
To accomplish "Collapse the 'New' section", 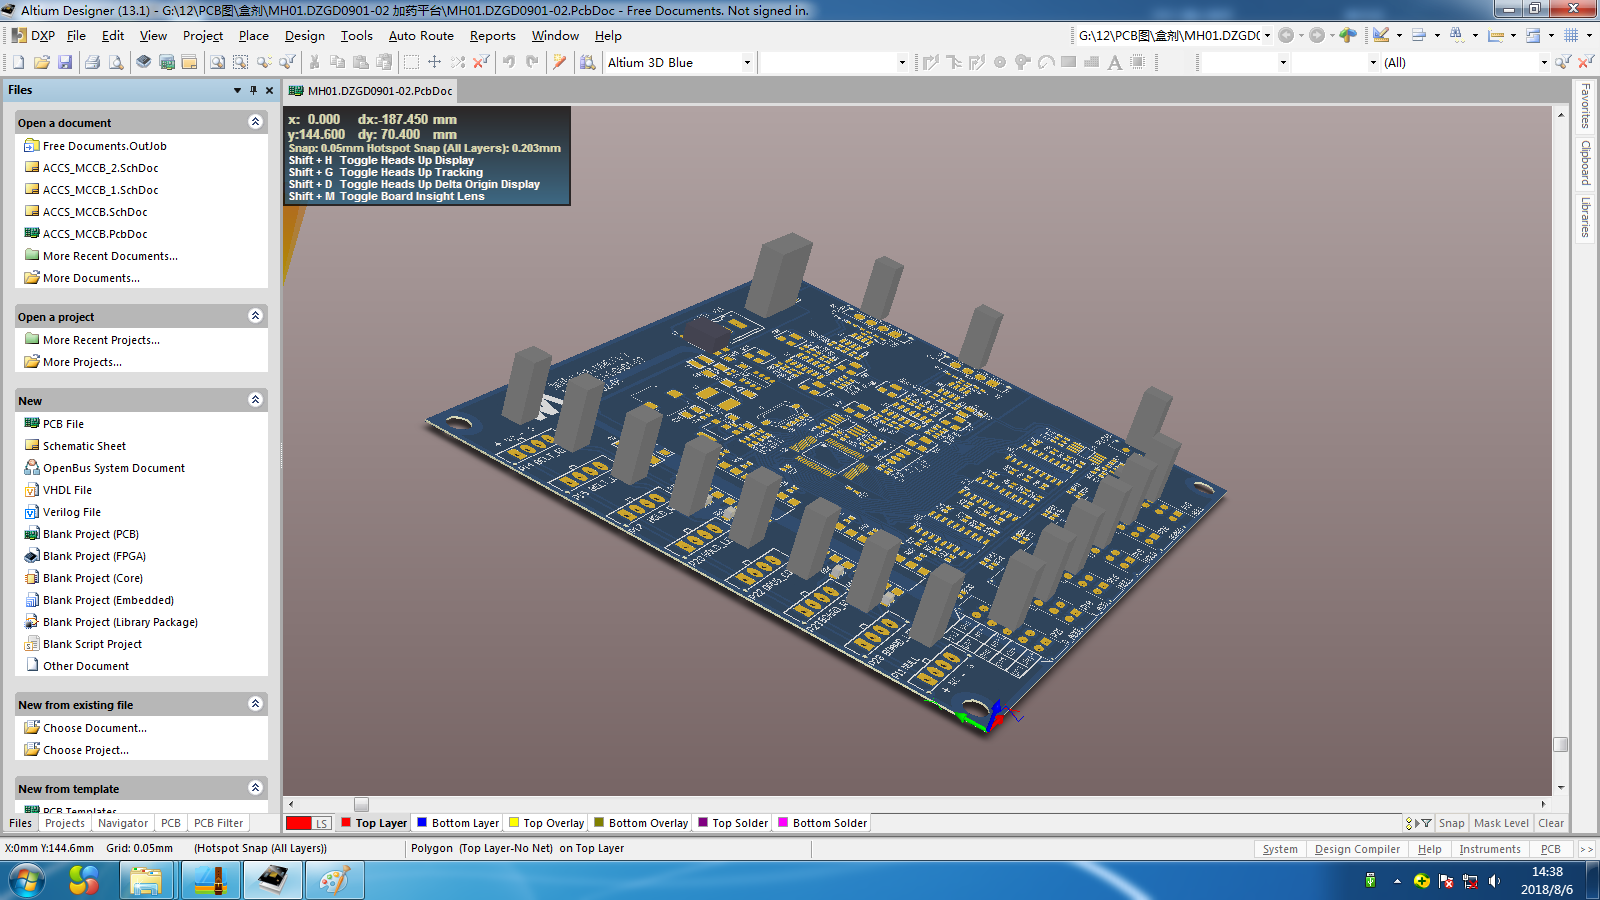I will [255, 400].
